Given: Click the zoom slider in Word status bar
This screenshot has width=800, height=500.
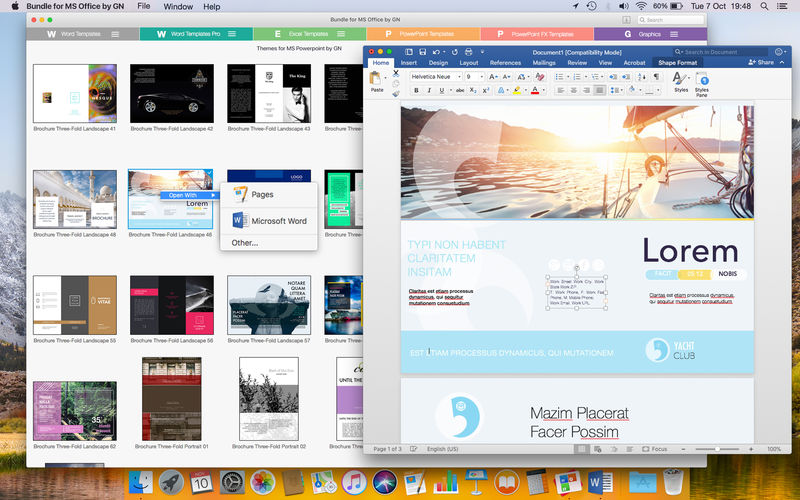Looking at the screenshot, I should pos(717,449).
